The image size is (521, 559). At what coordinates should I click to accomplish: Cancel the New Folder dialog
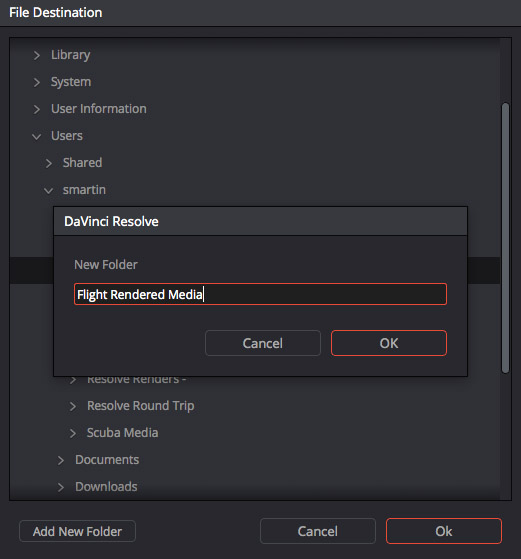click(263, 343)
